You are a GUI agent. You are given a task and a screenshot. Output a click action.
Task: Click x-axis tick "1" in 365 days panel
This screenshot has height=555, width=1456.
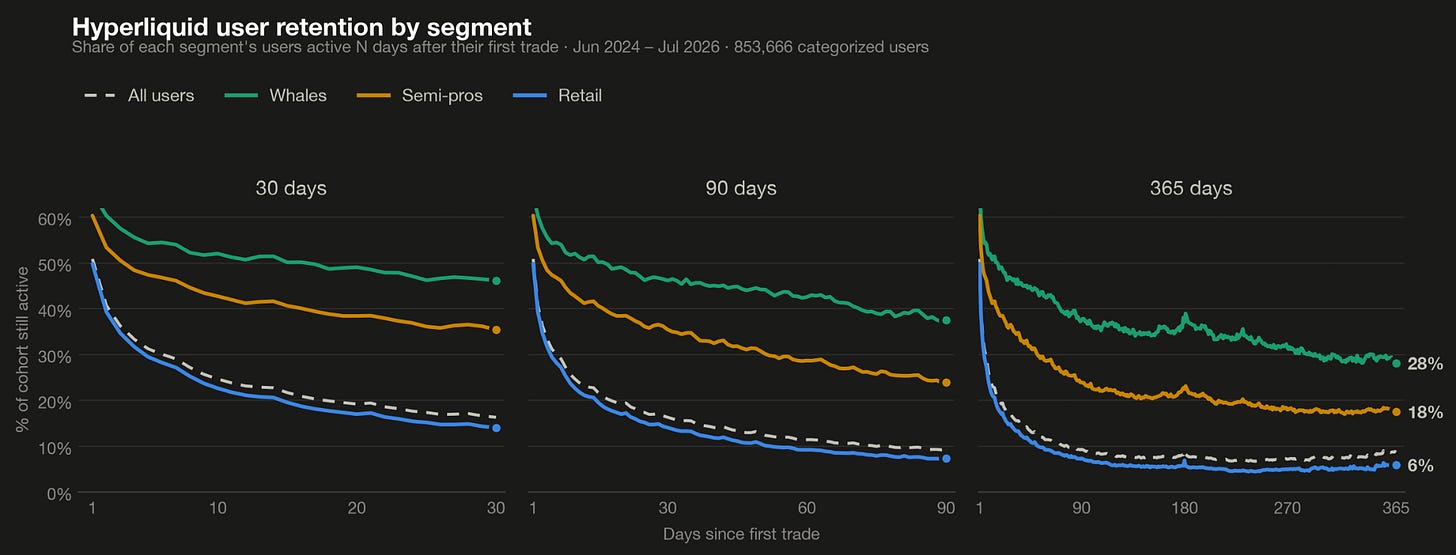(982, 509)
